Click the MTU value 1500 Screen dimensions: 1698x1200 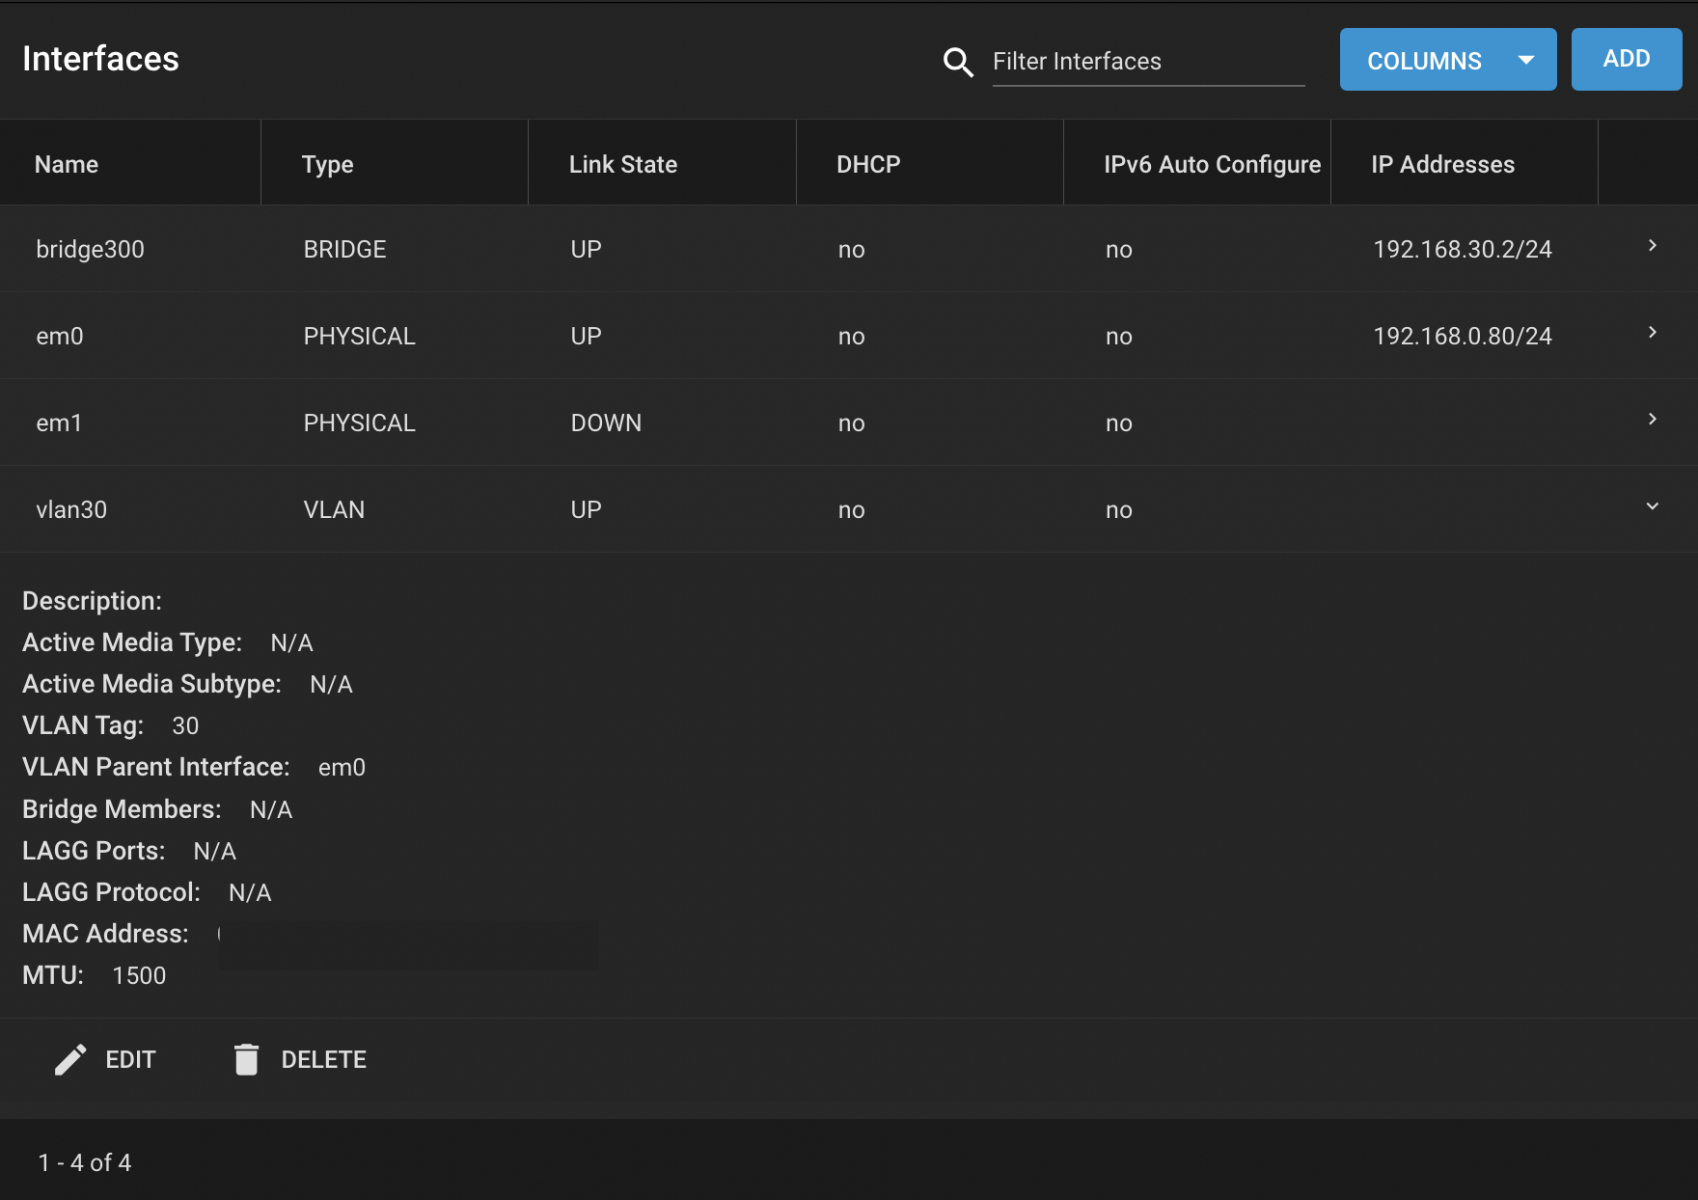[139, 976]
